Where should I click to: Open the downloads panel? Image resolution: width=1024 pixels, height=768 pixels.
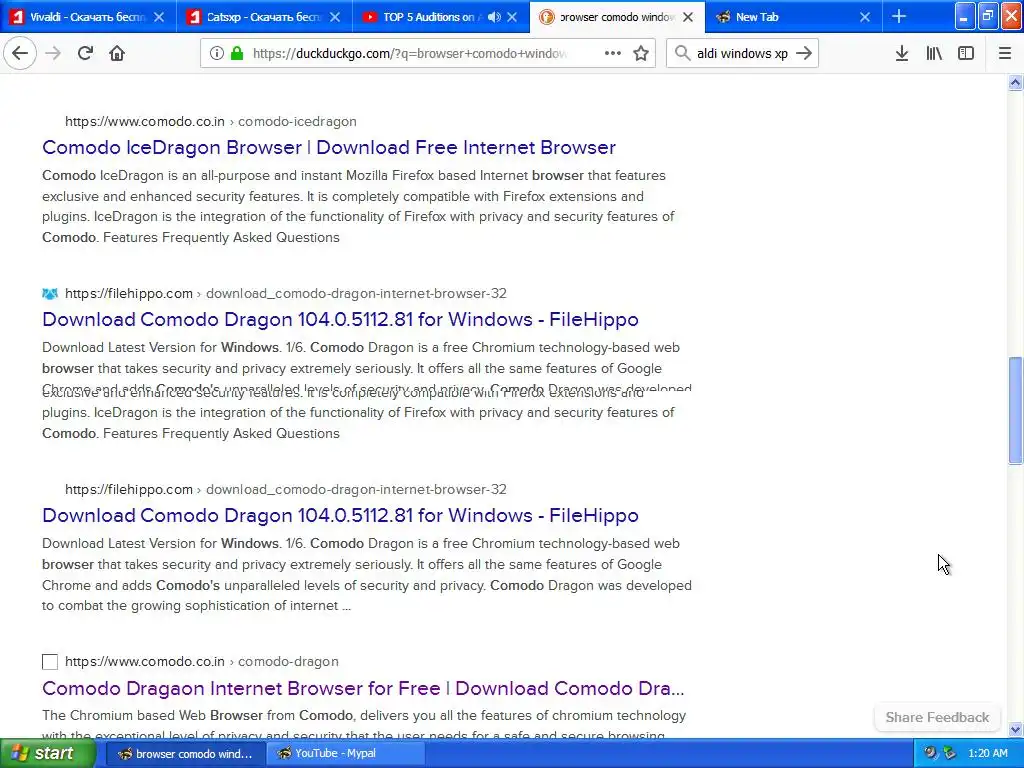pyautogui.click(x=902, y=54)
